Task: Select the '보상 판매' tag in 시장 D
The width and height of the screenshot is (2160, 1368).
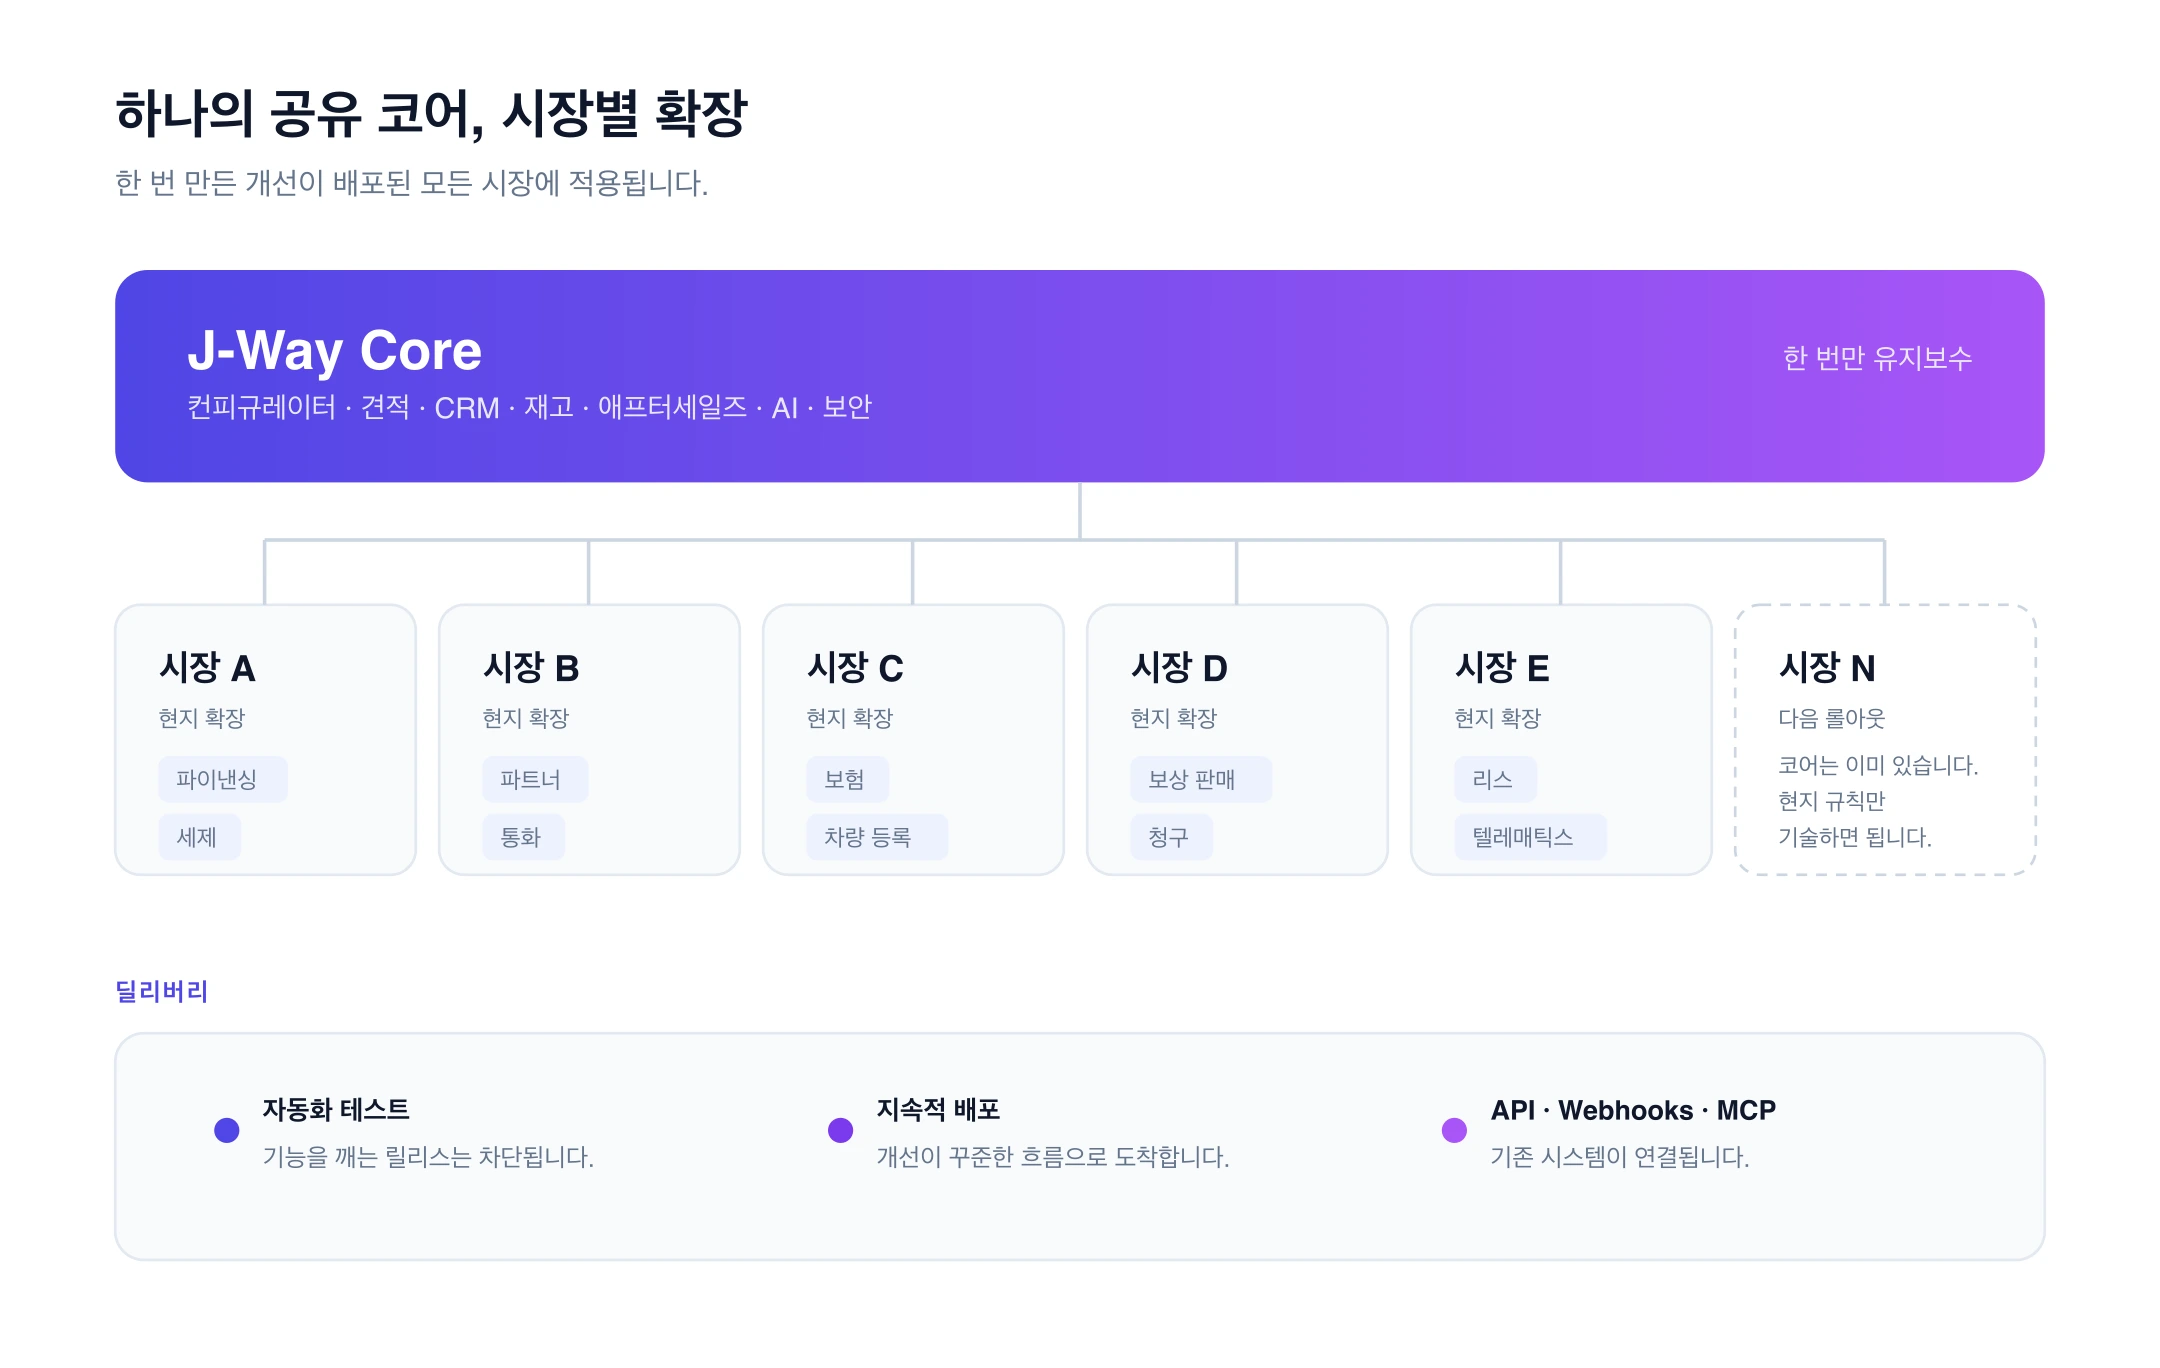Action: point(1201,779)
